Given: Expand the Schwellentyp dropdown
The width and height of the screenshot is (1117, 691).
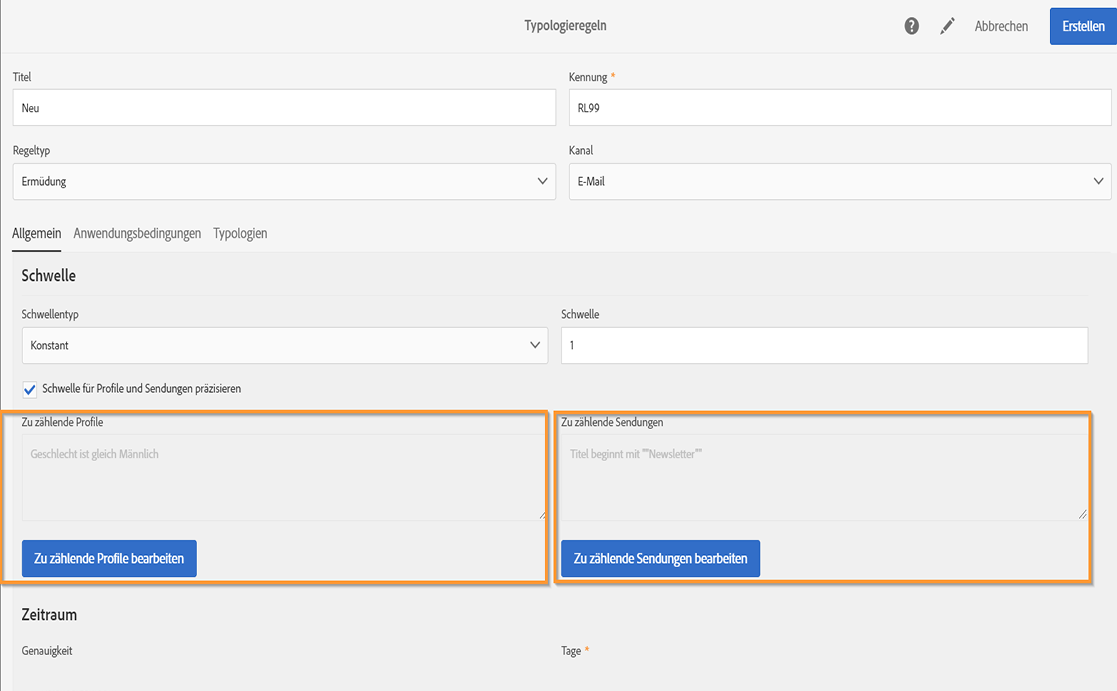Looking at the screenshot, I should 284,346.
